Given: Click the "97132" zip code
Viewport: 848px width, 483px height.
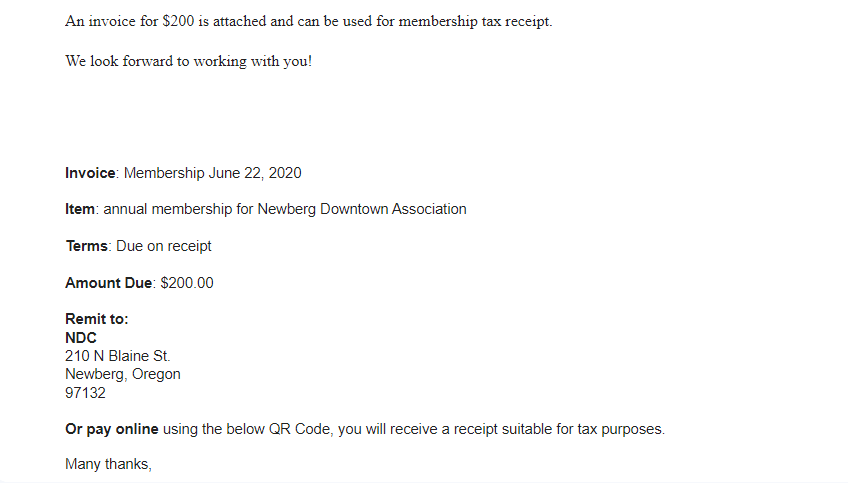Looking at the screenshot, I should click(85, 393).
